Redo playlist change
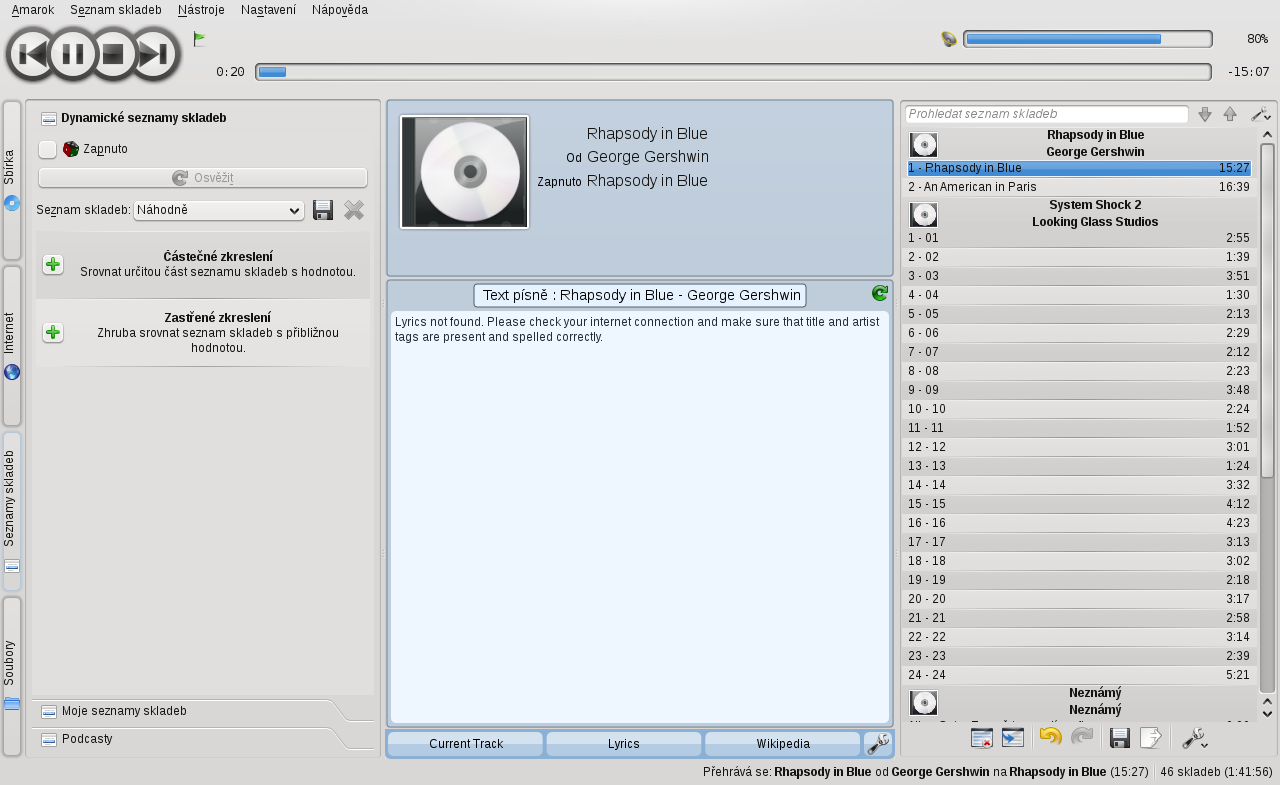Screen dimensions: 1280x785 coord(1082,738)
